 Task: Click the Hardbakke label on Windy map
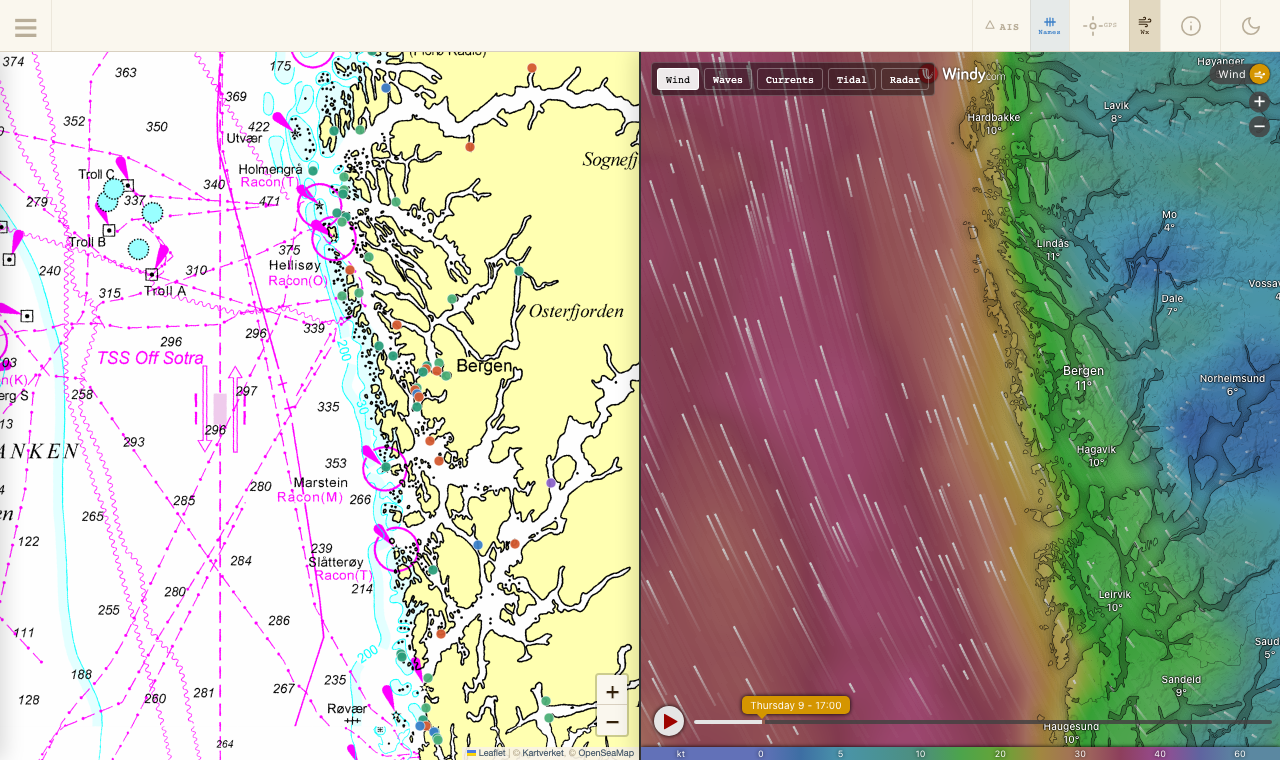tap(993, 117)
